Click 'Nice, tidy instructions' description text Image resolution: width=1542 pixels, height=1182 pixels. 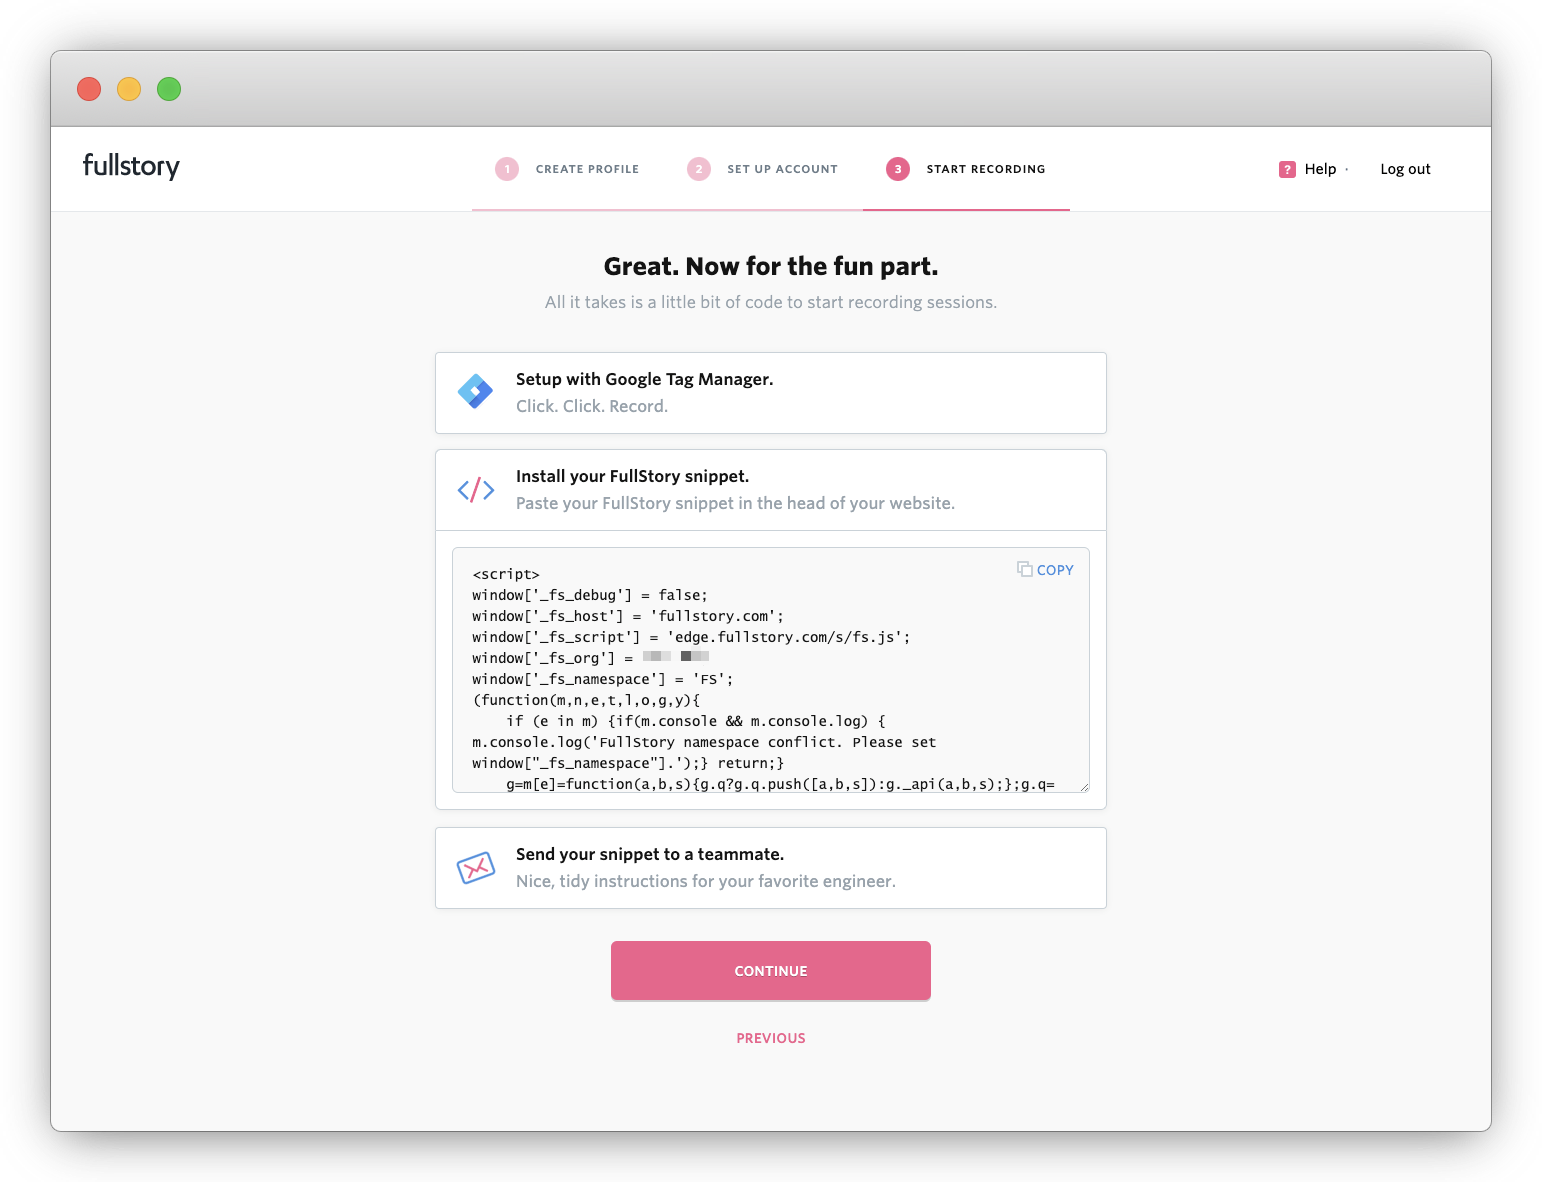click(706, 881)
